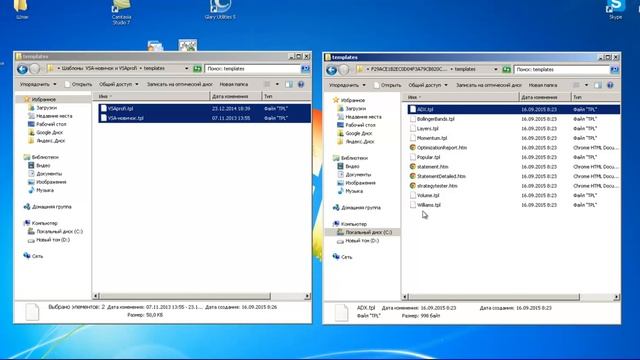Click Forward arrow in right templates window

(344, 70)
